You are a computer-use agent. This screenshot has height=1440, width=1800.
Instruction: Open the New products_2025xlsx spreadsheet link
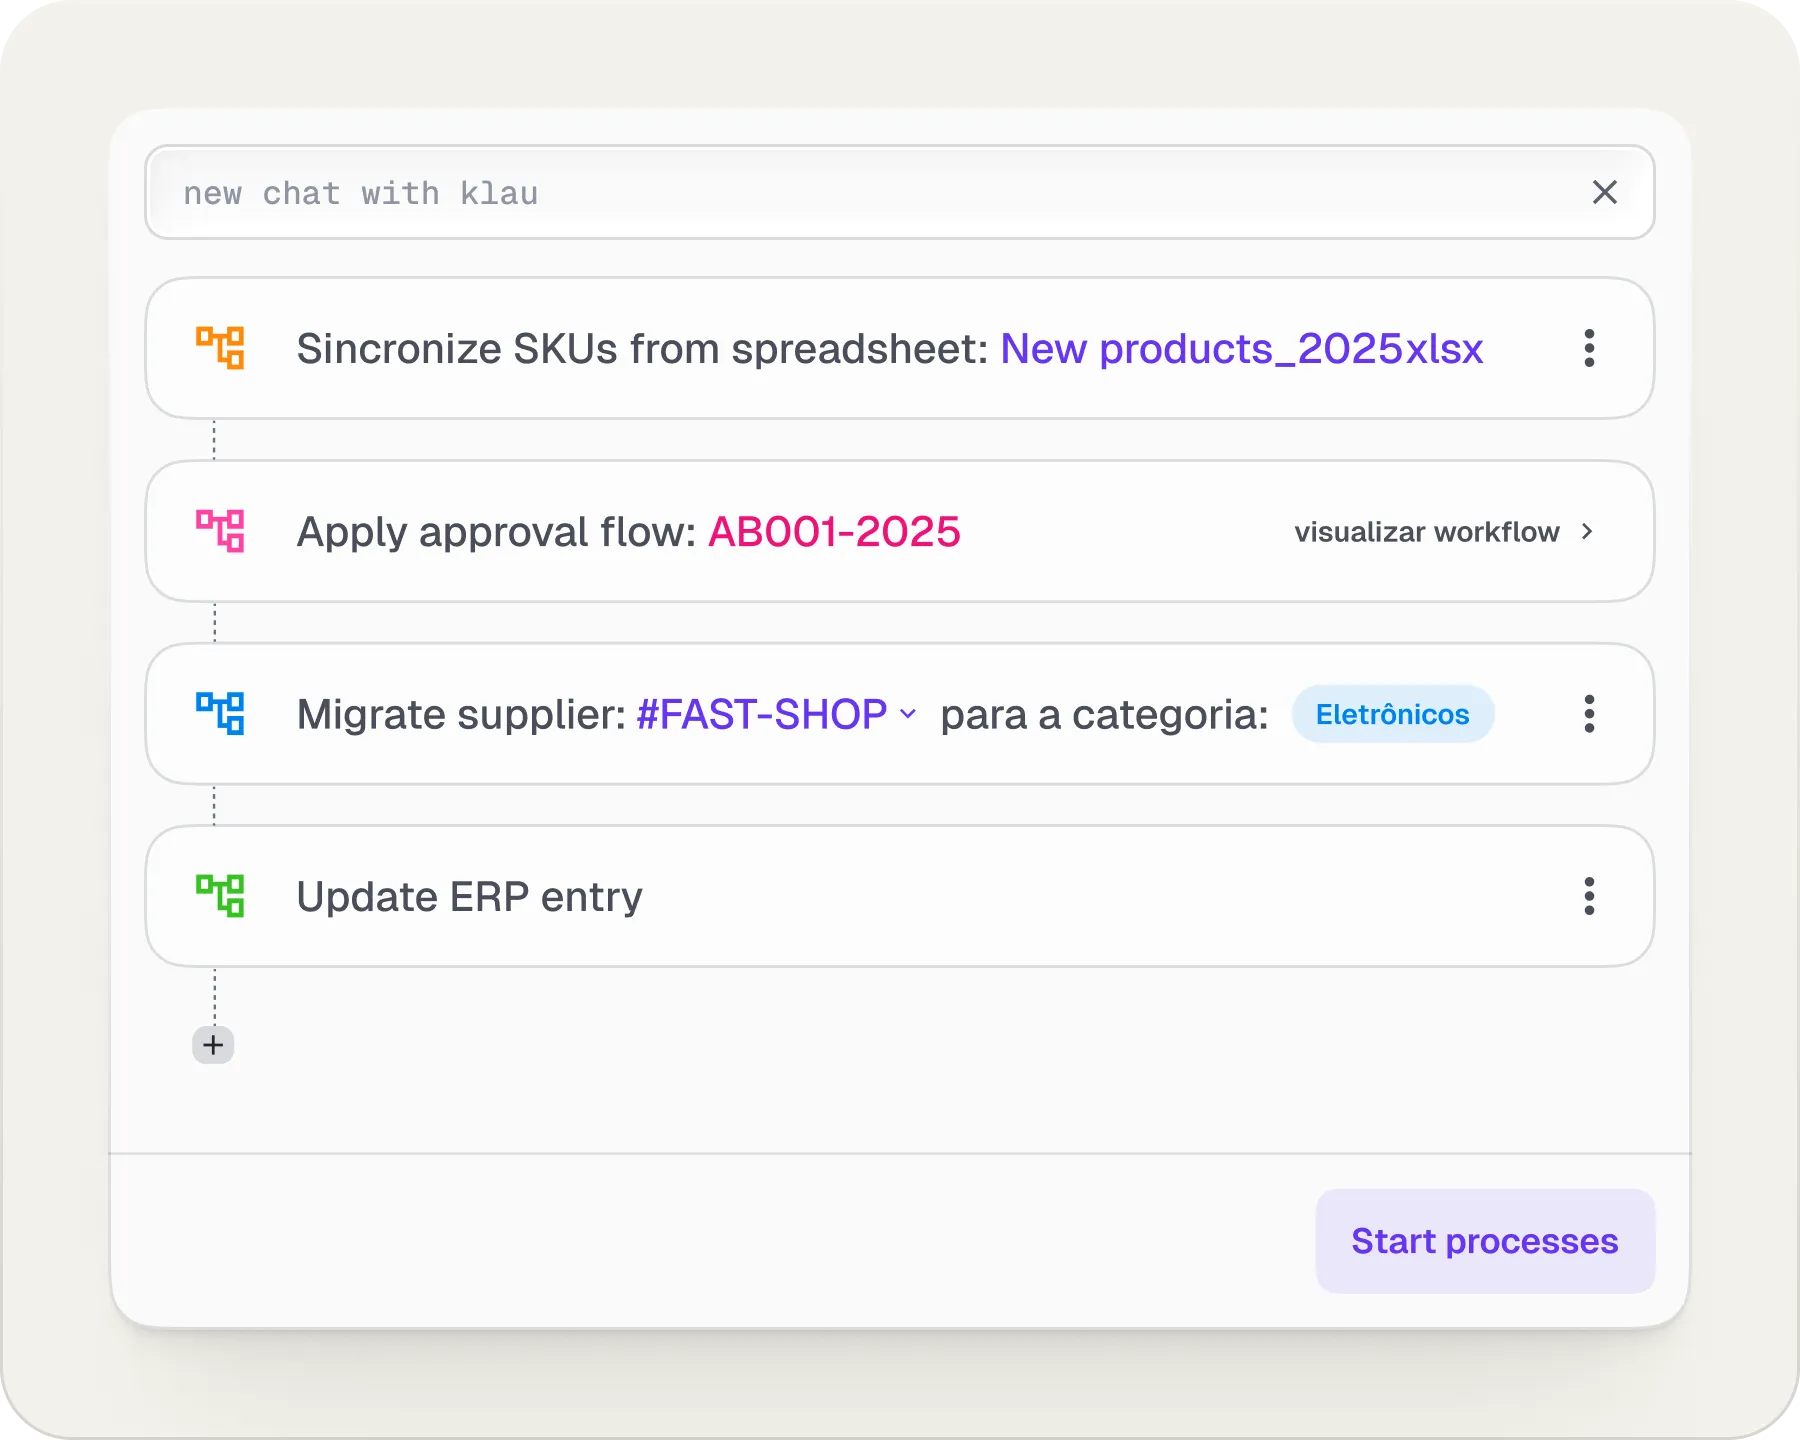(1241, 349)
